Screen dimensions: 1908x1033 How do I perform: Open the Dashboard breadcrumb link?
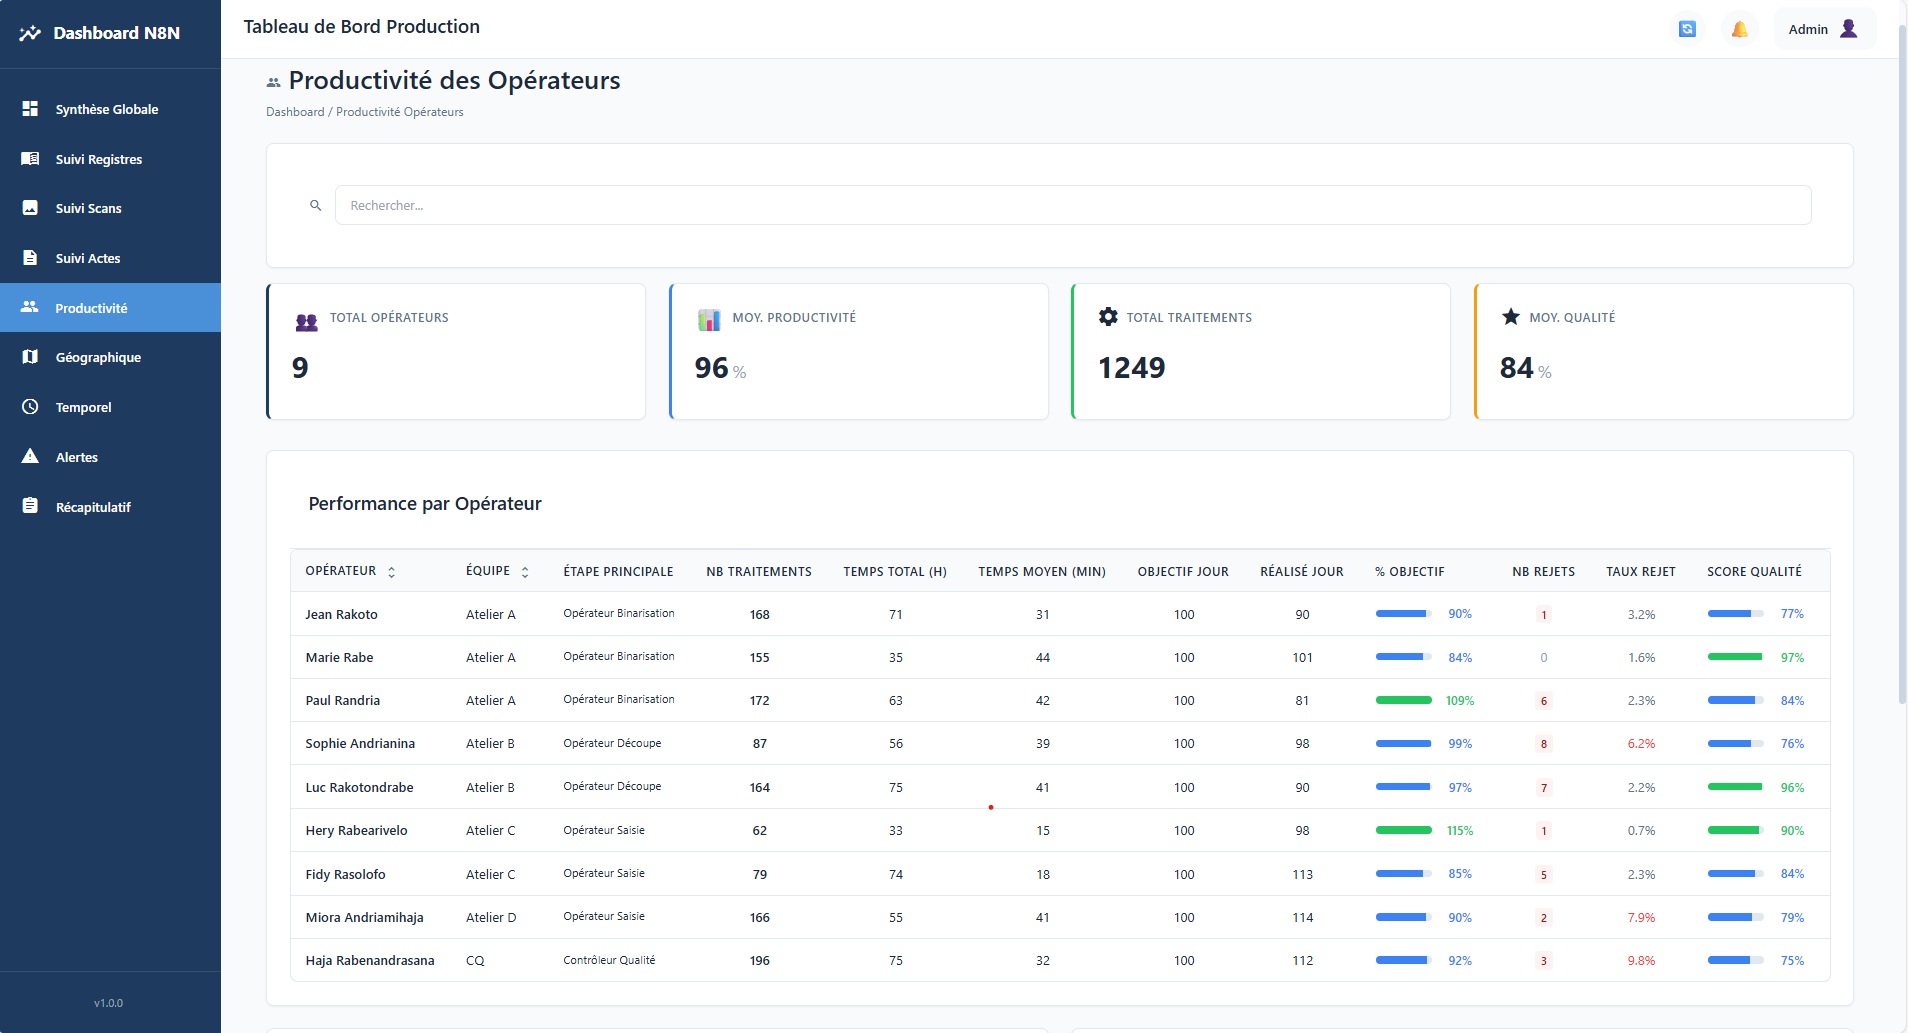click(295, 111)
